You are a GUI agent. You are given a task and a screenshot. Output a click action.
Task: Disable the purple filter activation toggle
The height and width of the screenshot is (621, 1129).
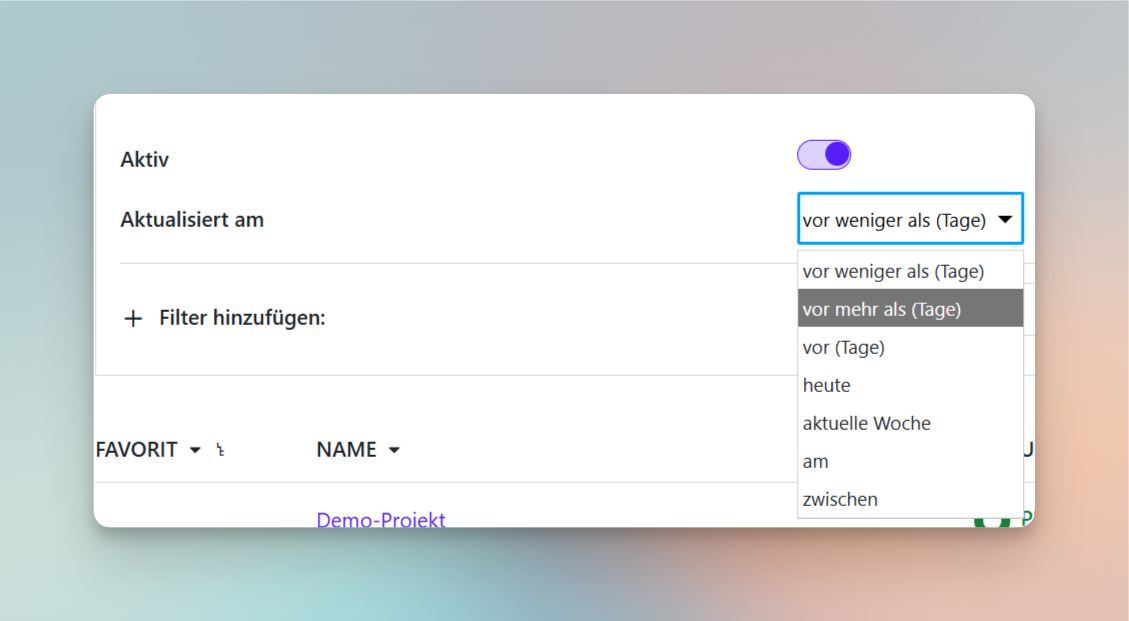point(823,154)
